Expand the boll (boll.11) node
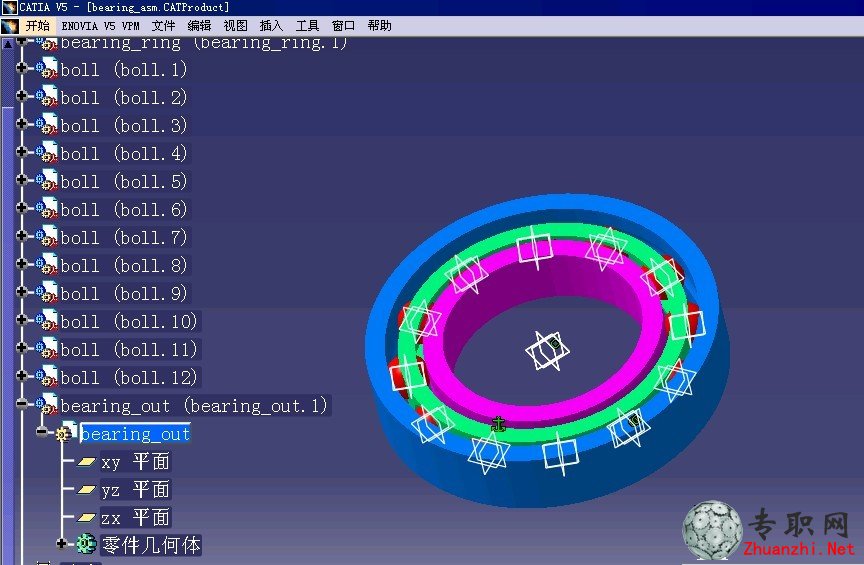The height and width of the screenshot is (565, 864). [21, 348]
